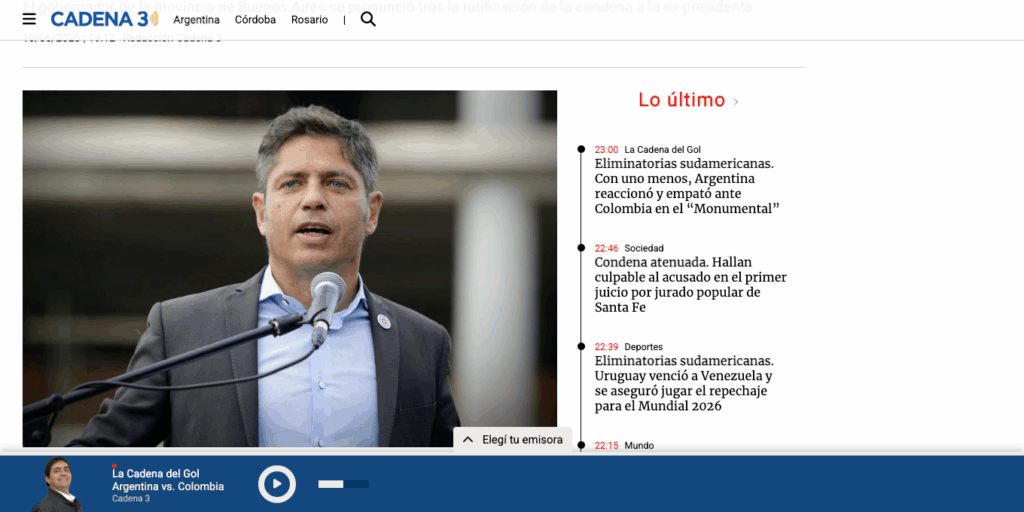1024x512 pixels.
Task: Select Argentina in top navigation
Action: [197, 20]
